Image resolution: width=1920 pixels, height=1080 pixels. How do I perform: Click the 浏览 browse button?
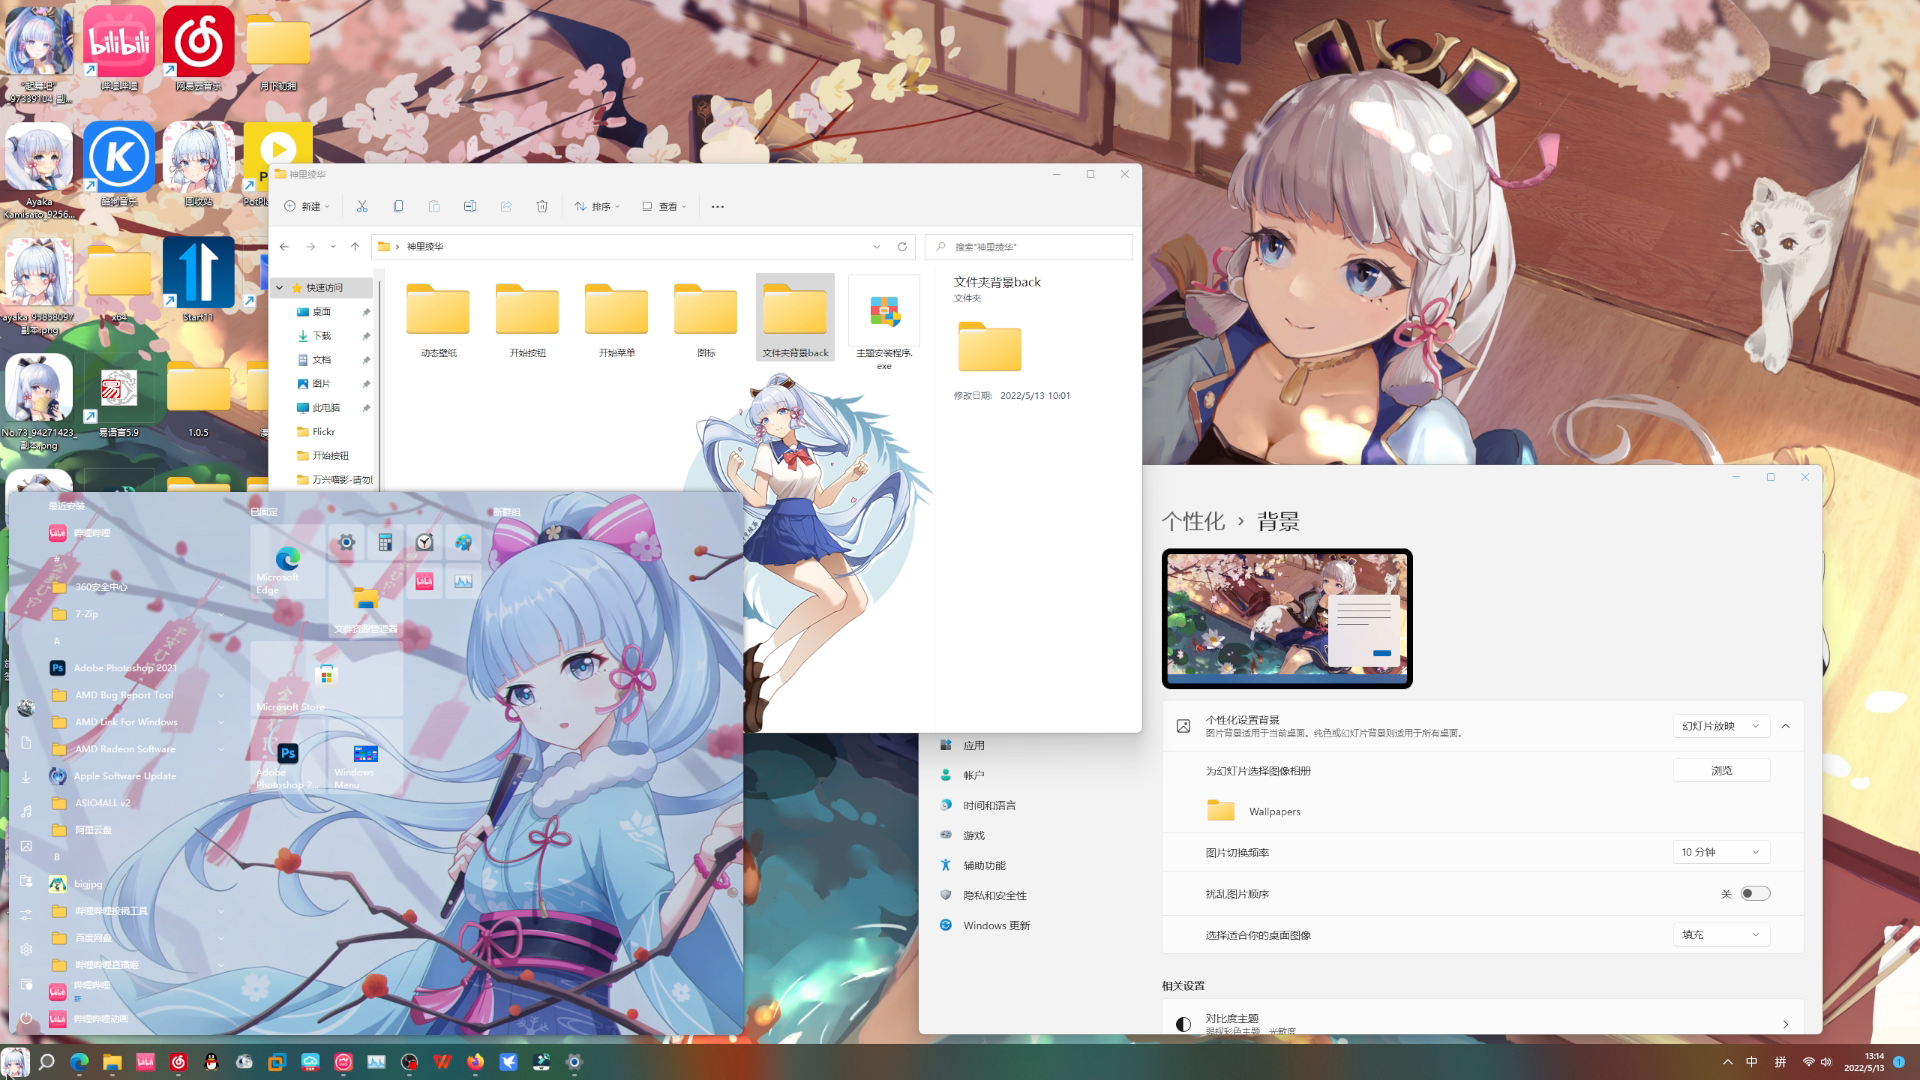point(1721,771)
